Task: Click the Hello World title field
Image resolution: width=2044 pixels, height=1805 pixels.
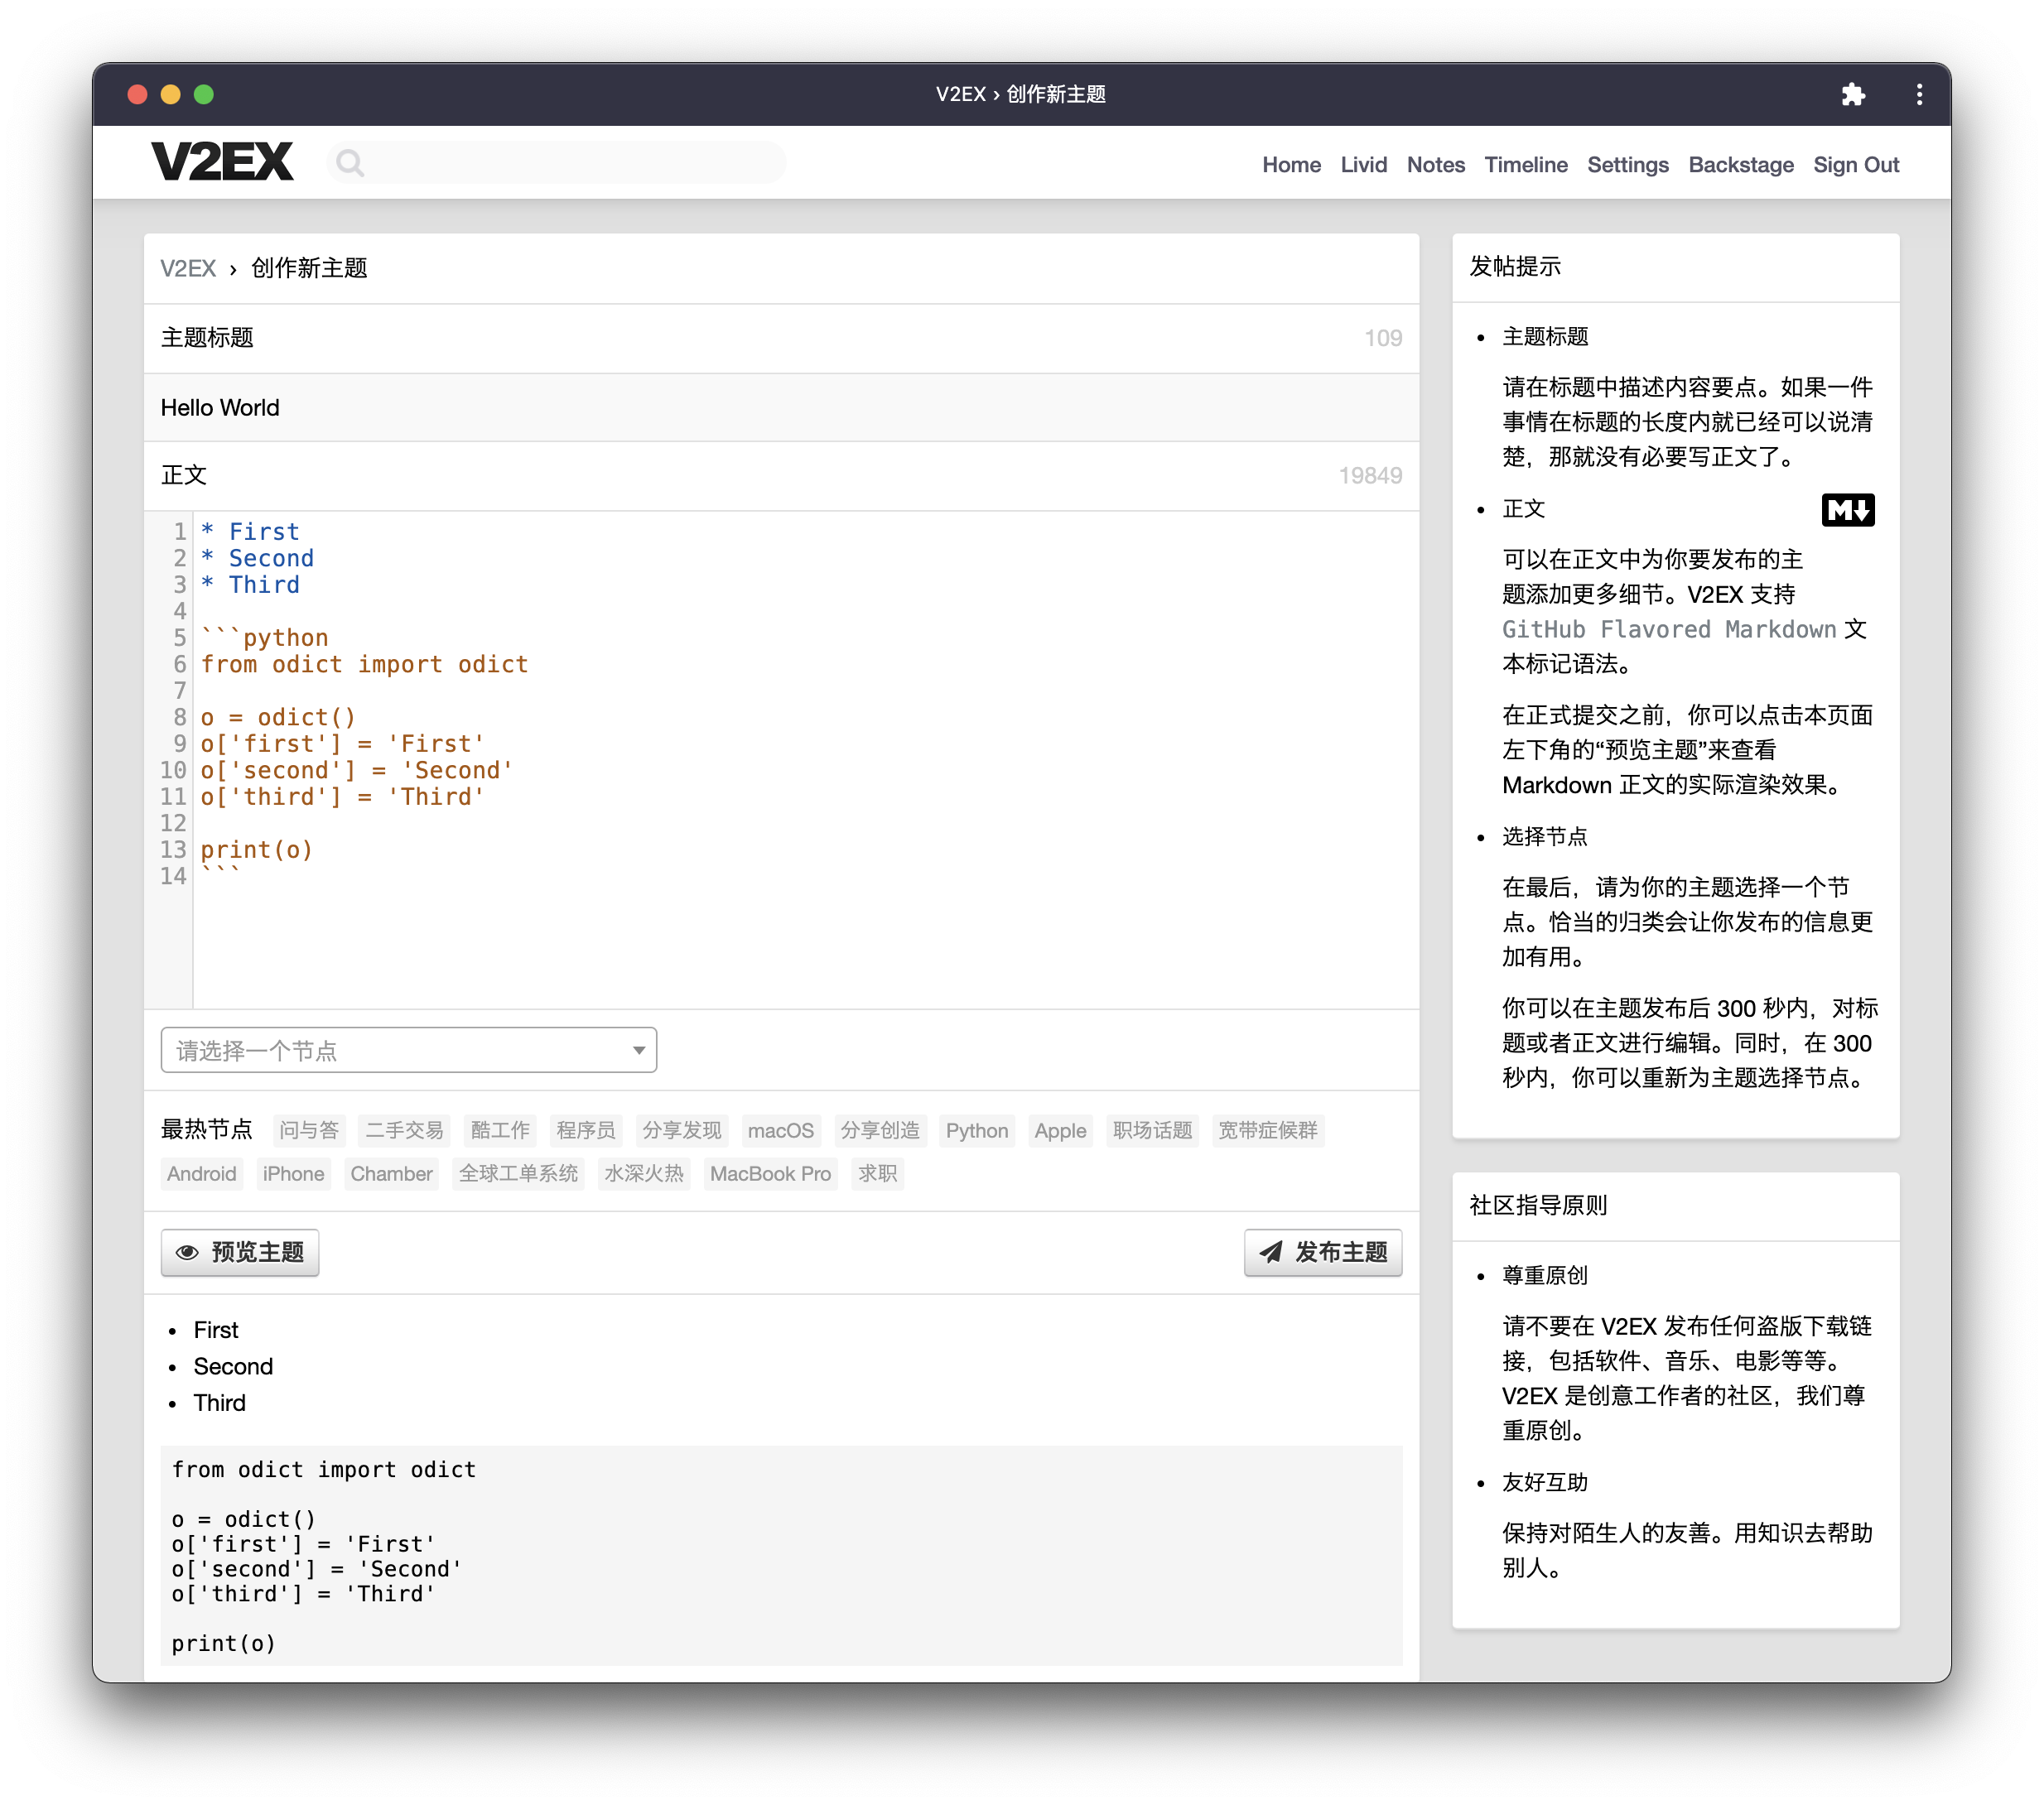Action: (x=781, y=408)
